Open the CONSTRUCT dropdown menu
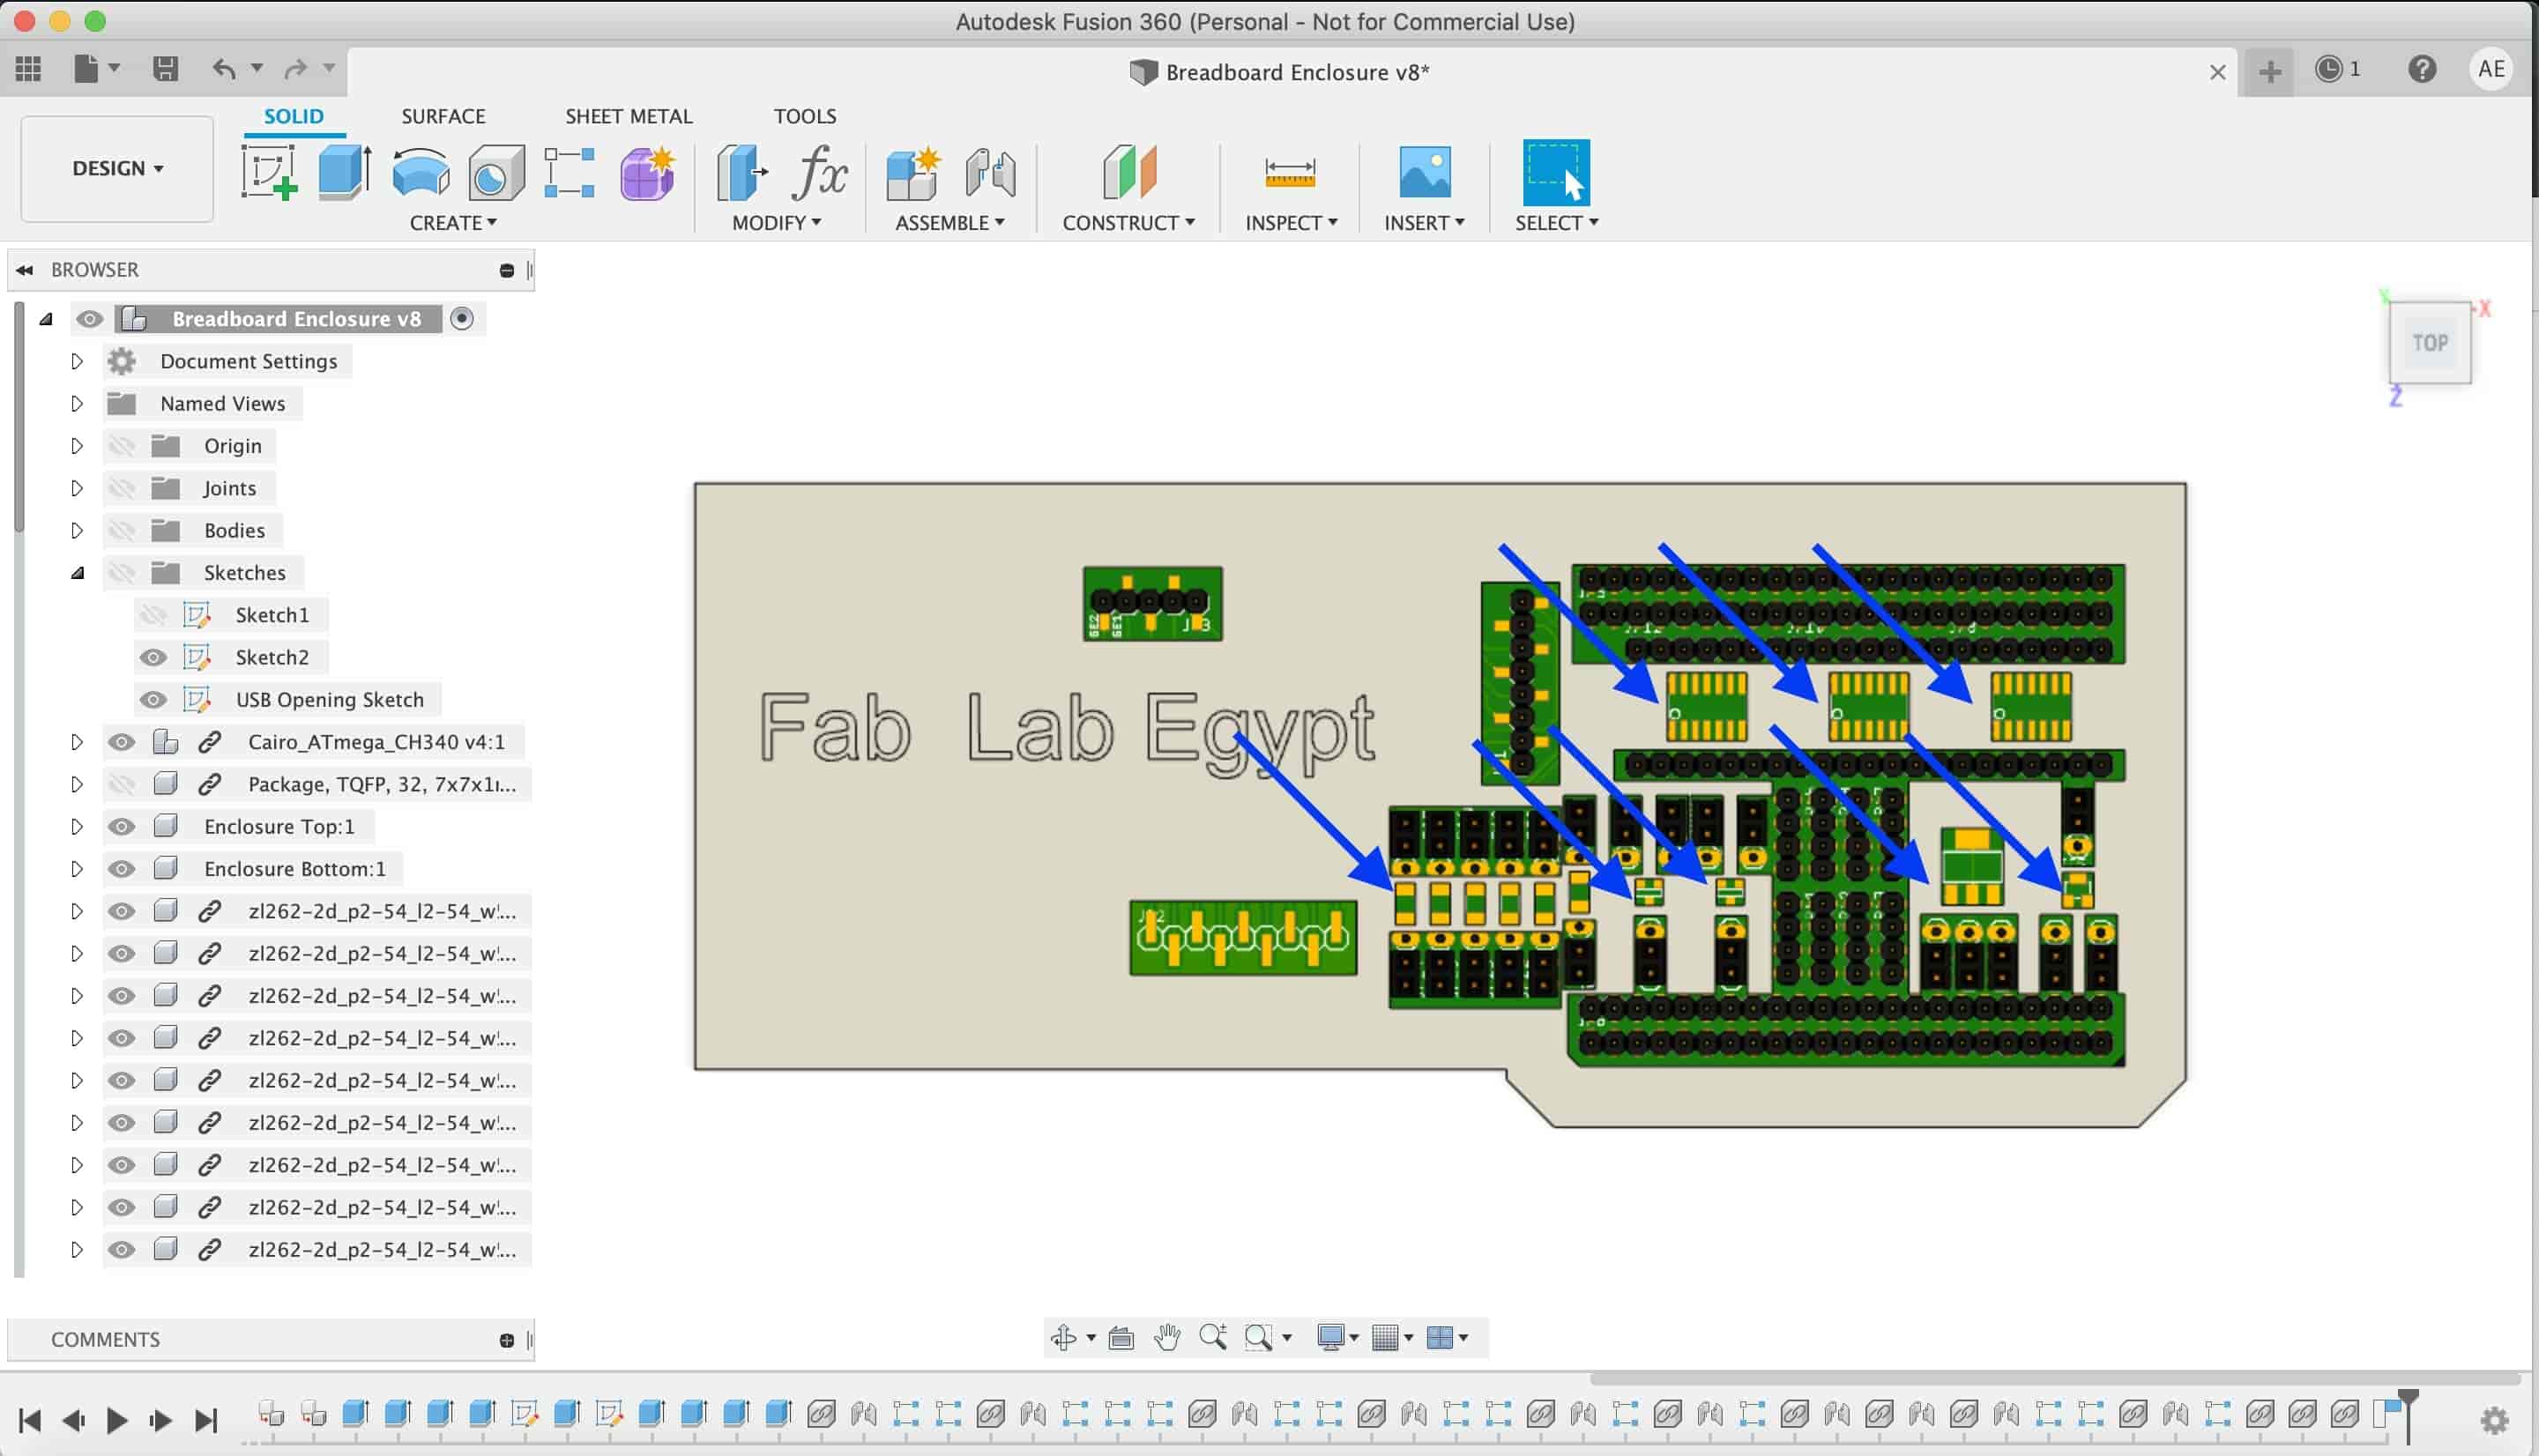The height and width of the screenshot is (1456, 2539). pos(1128,222)
